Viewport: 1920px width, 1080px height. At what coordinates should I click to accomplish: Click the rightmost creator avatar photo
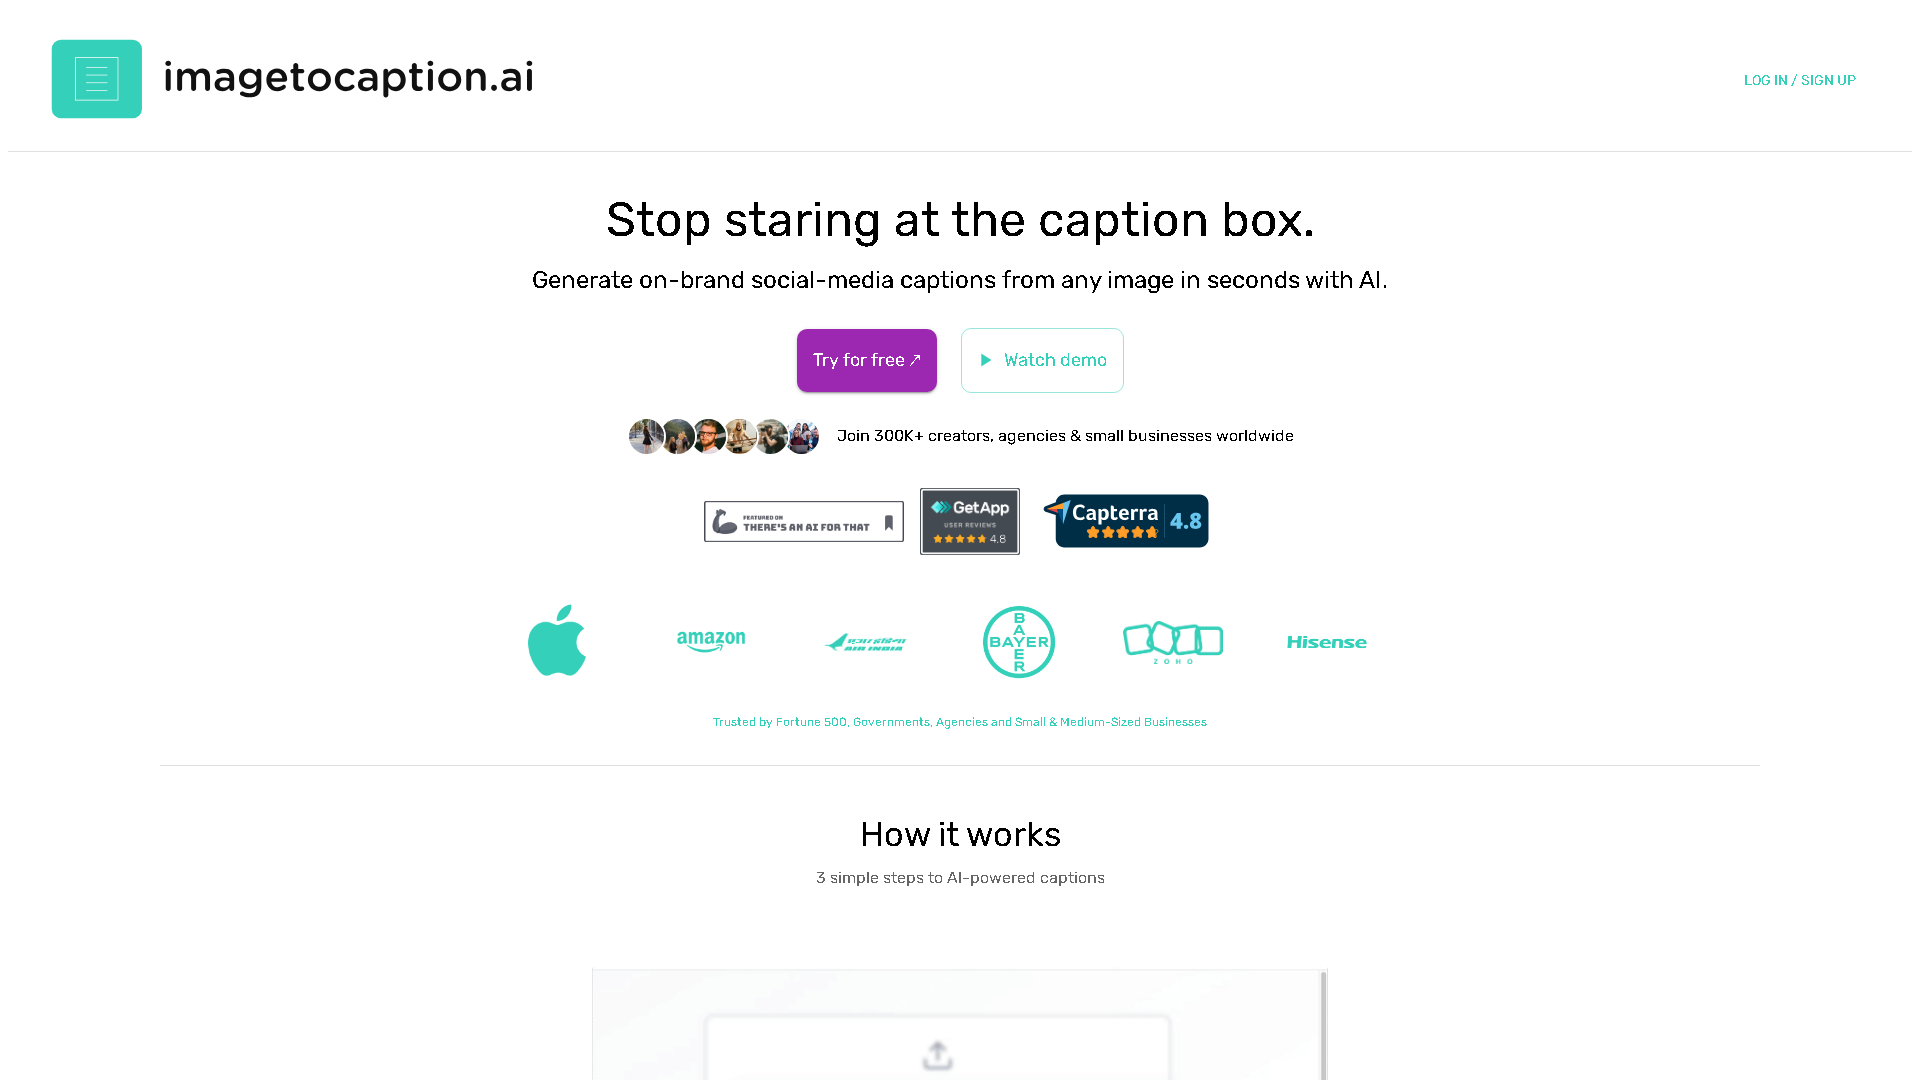(802, 436)
